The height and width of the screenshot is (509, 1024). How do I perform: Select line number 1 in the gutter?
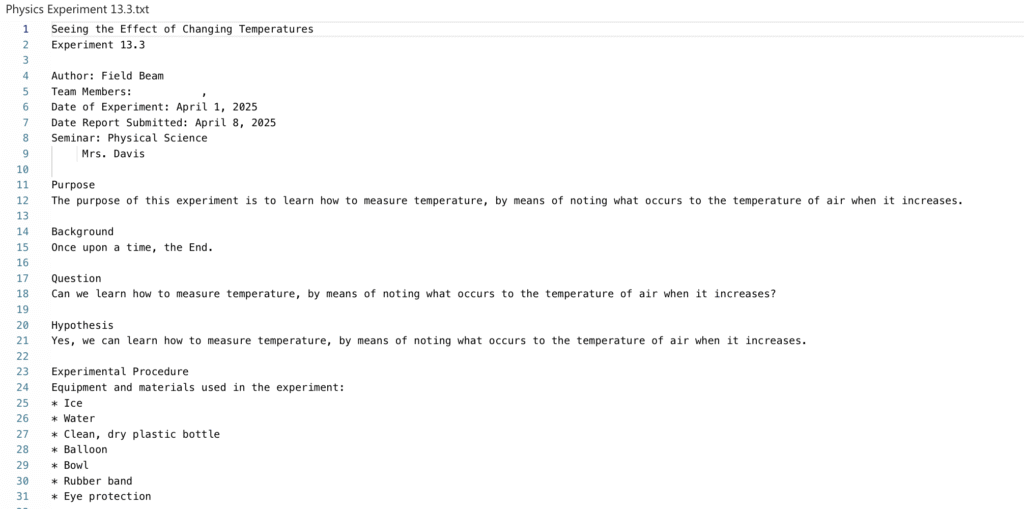tap(25, 29)
